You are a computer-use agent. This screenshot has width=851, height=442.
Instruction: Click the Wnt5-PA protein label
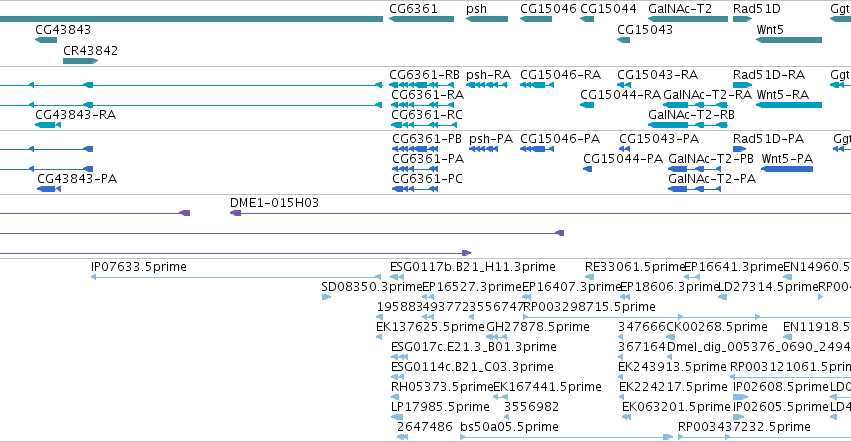click(x=787, y=159)
